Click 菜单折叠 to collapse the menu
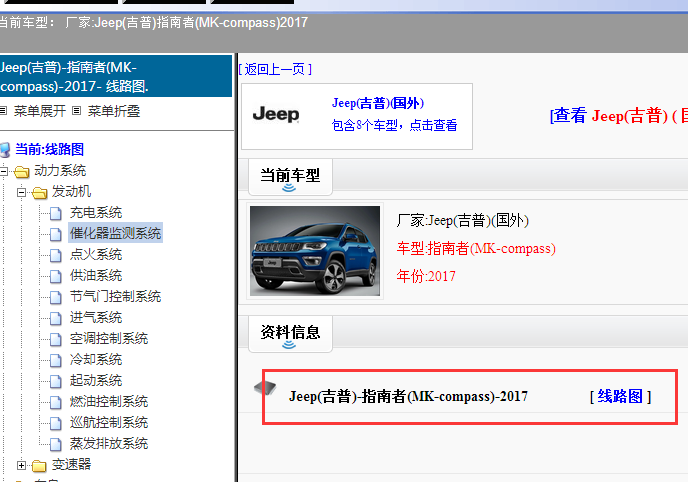The height and width of the screenshot is (482, 688). pos(114,111)
